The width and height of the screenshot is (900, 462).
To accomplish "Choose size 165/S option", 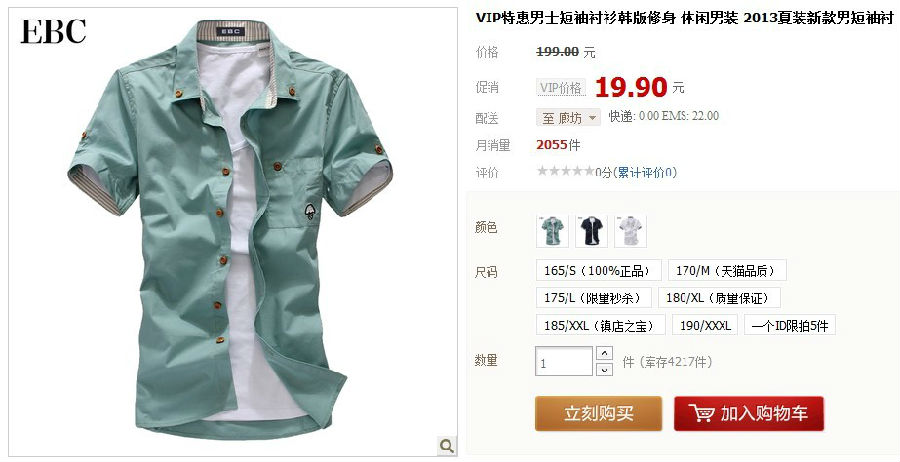I will (599, 270).
